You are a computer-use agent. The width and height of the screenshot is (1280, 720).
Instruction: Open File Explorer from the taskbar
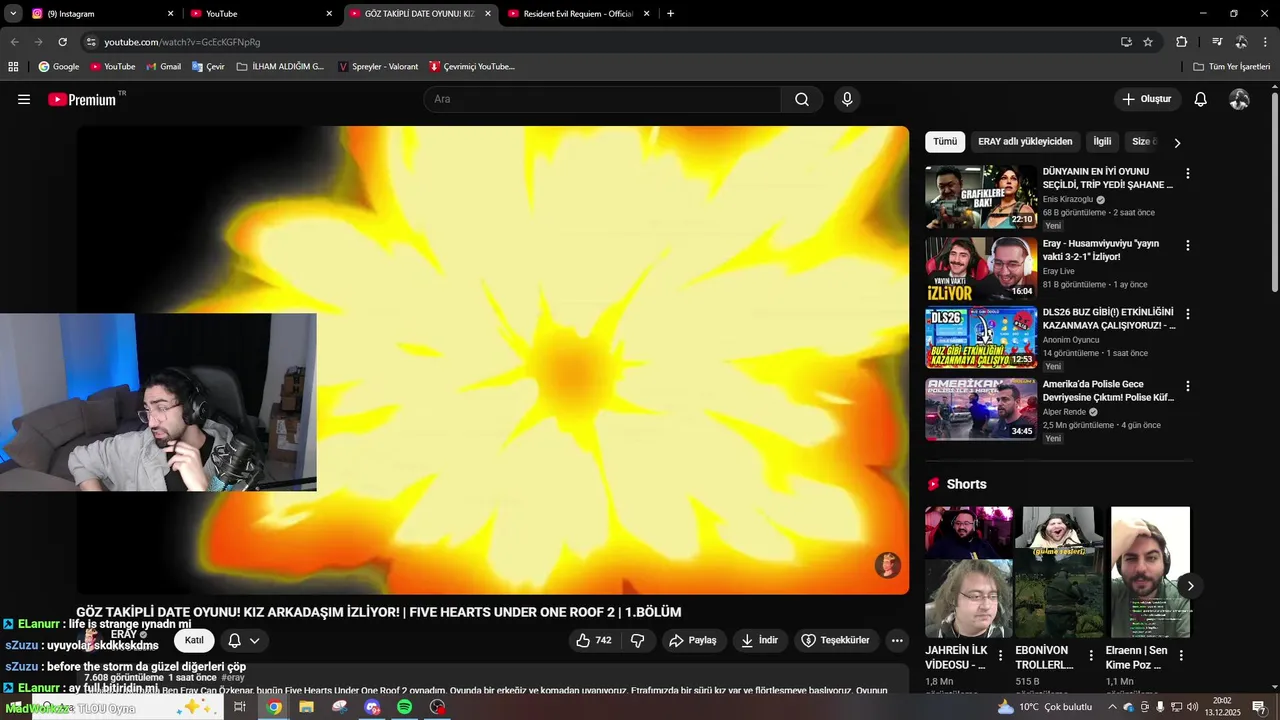tap(306, 707)
